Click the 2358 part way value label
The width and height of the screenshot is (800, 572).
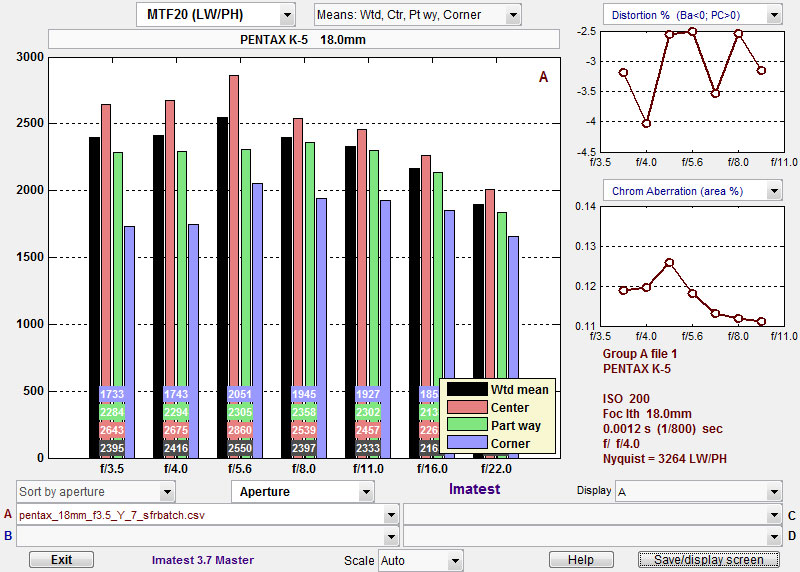tap(304, 412)
